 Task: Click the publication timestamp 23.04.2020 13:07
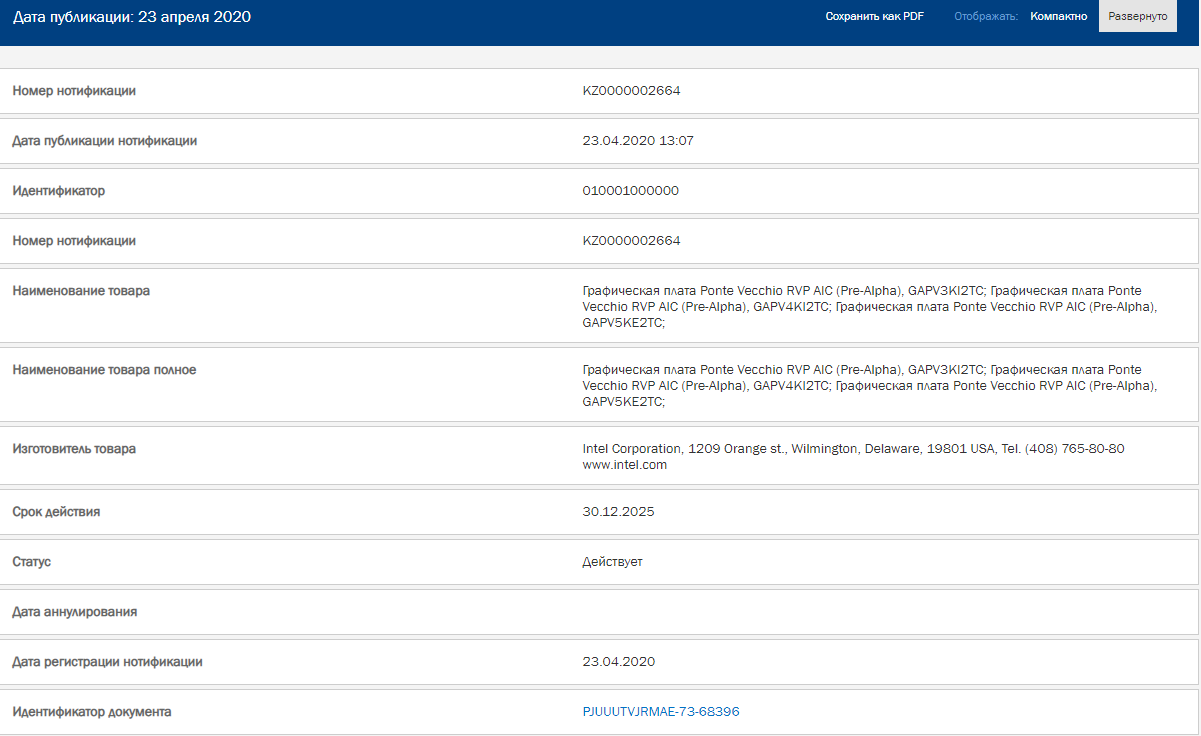638,141
